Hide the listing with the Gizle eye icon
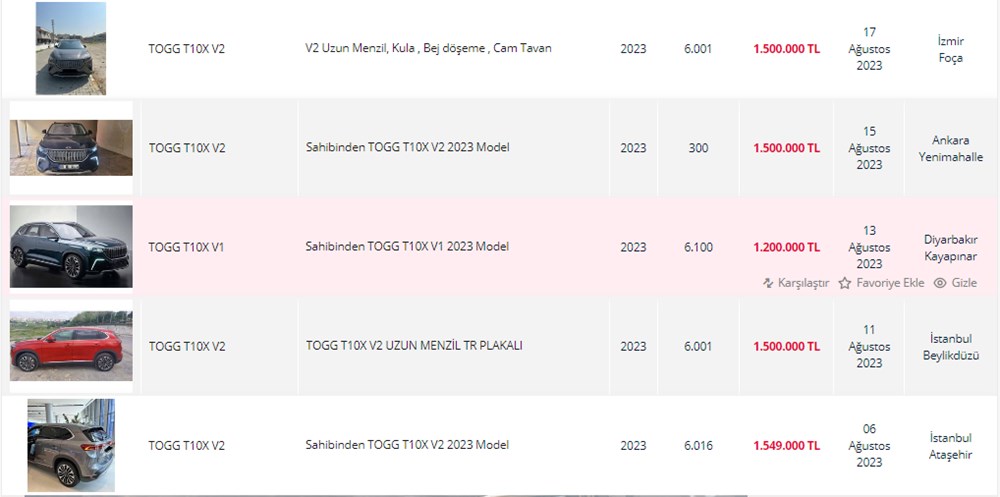 [x=939, y=283]
